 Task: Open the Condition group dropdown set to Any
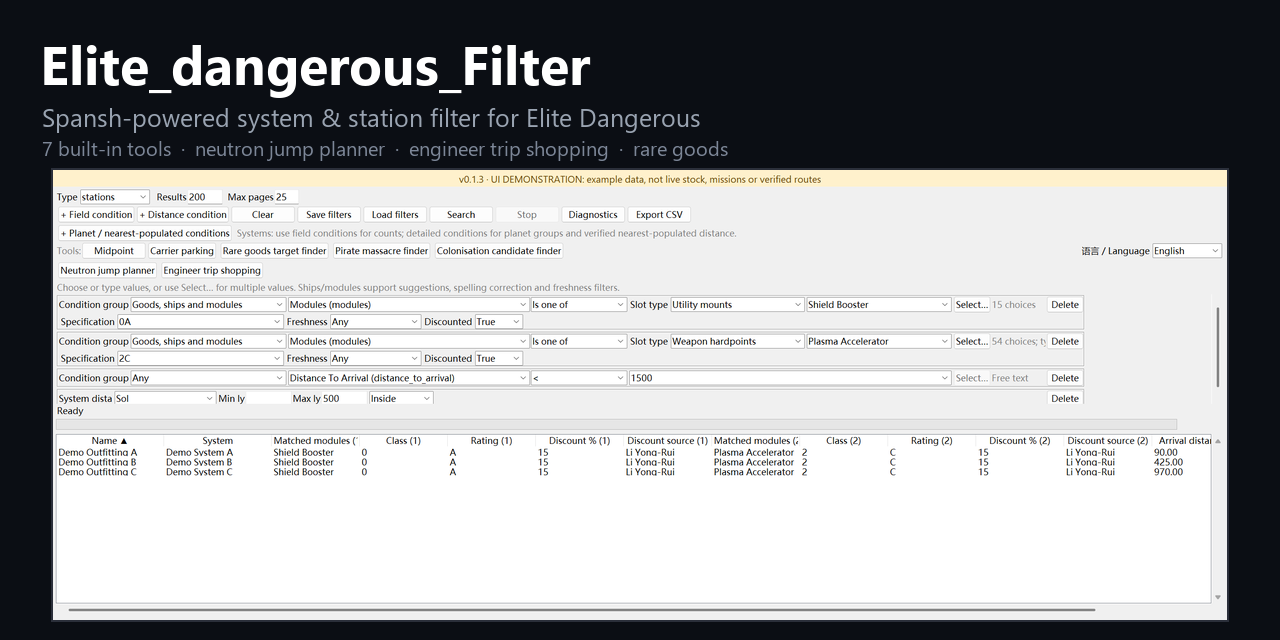[x=207, y=378]
